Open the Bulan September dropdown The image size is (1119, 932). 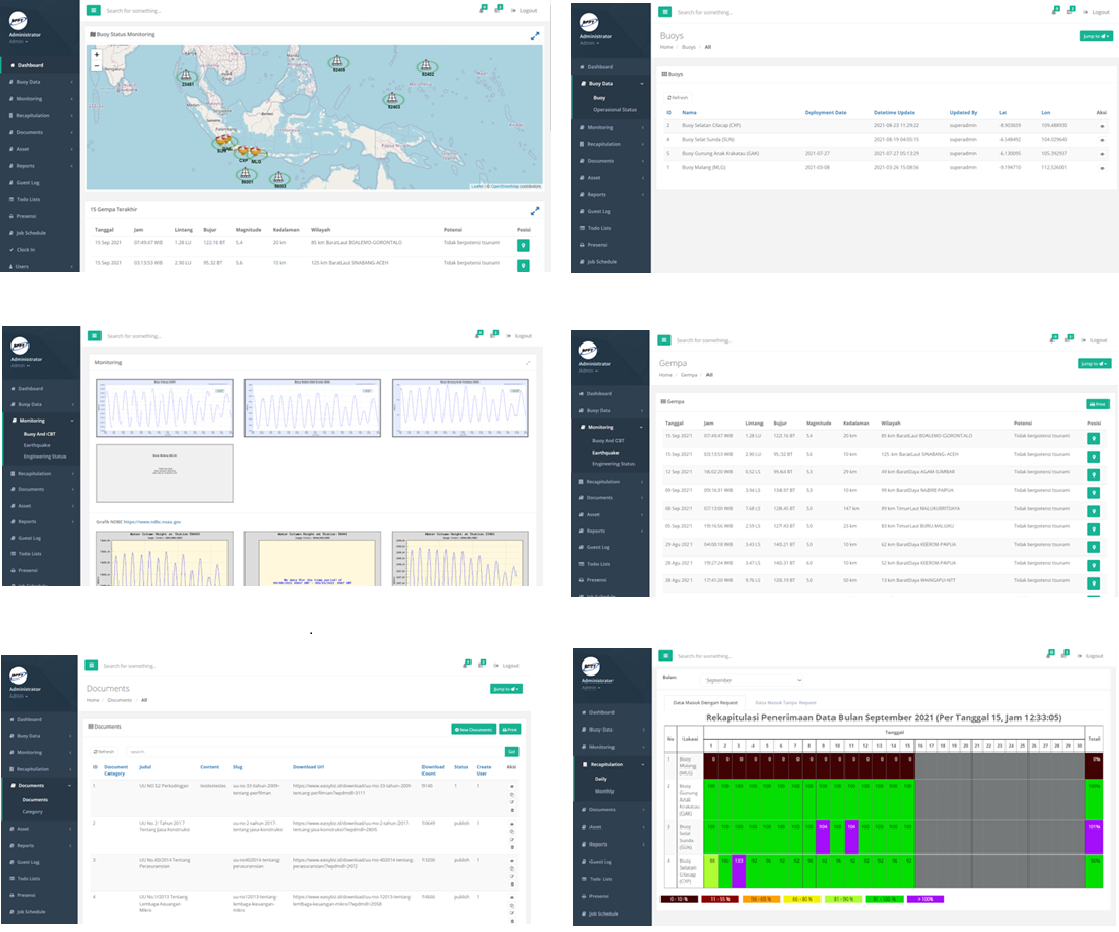coord(752,680)
